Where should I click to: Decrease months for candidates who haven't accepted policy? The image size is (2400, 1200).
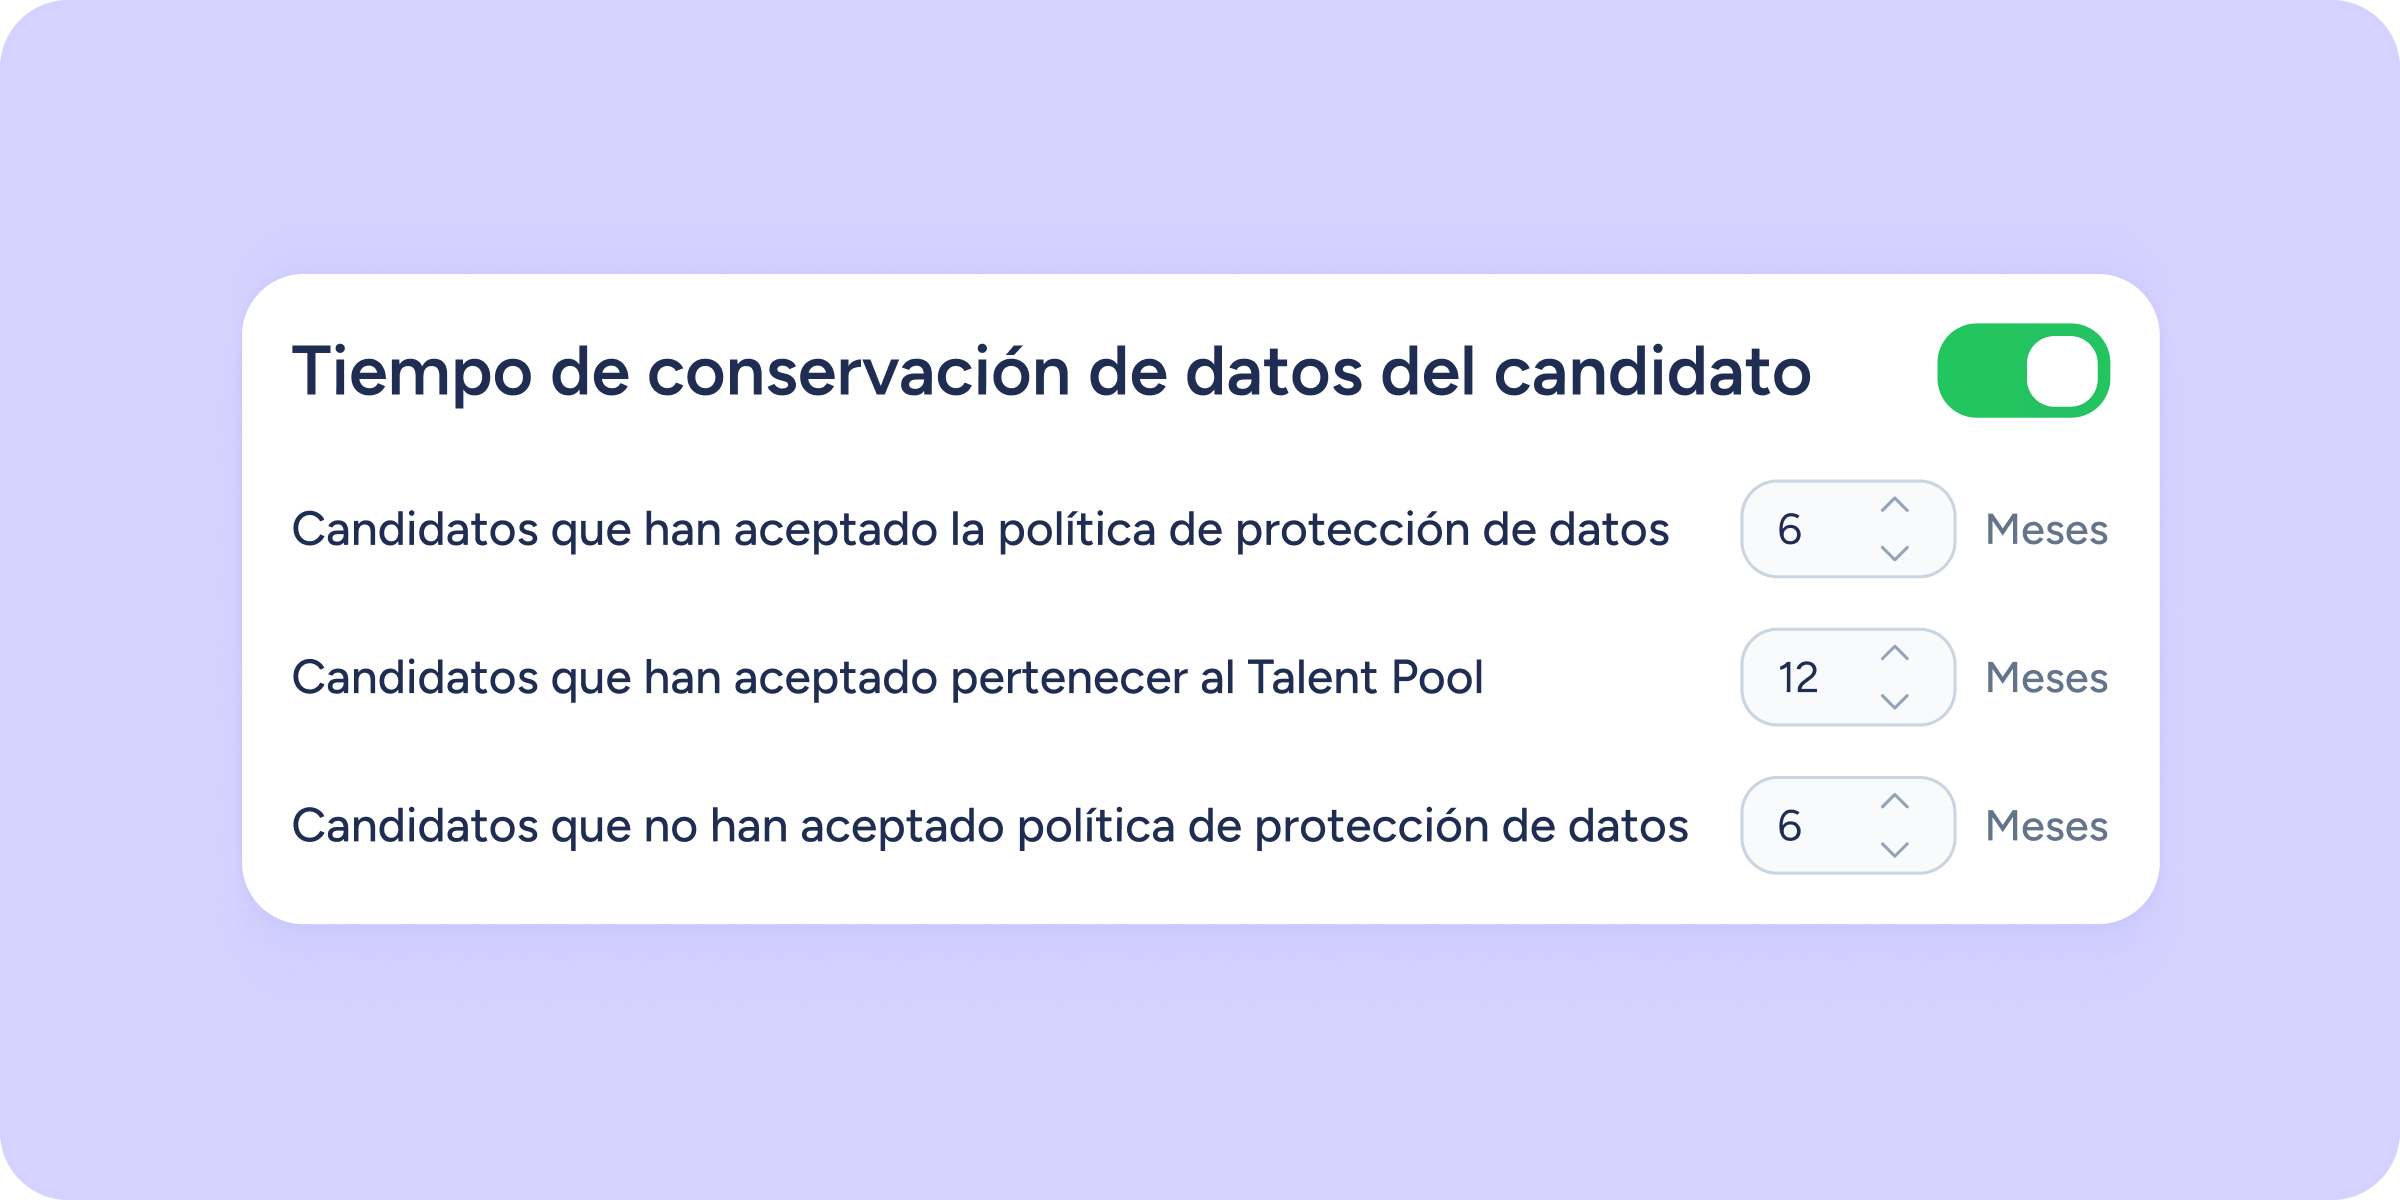pyautogui.click(x=1894, y=848)
